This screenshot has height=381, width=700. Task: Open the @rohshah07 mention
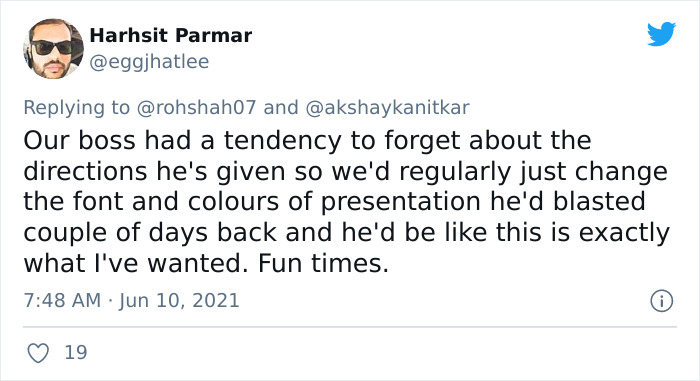(x=196, y=108)
